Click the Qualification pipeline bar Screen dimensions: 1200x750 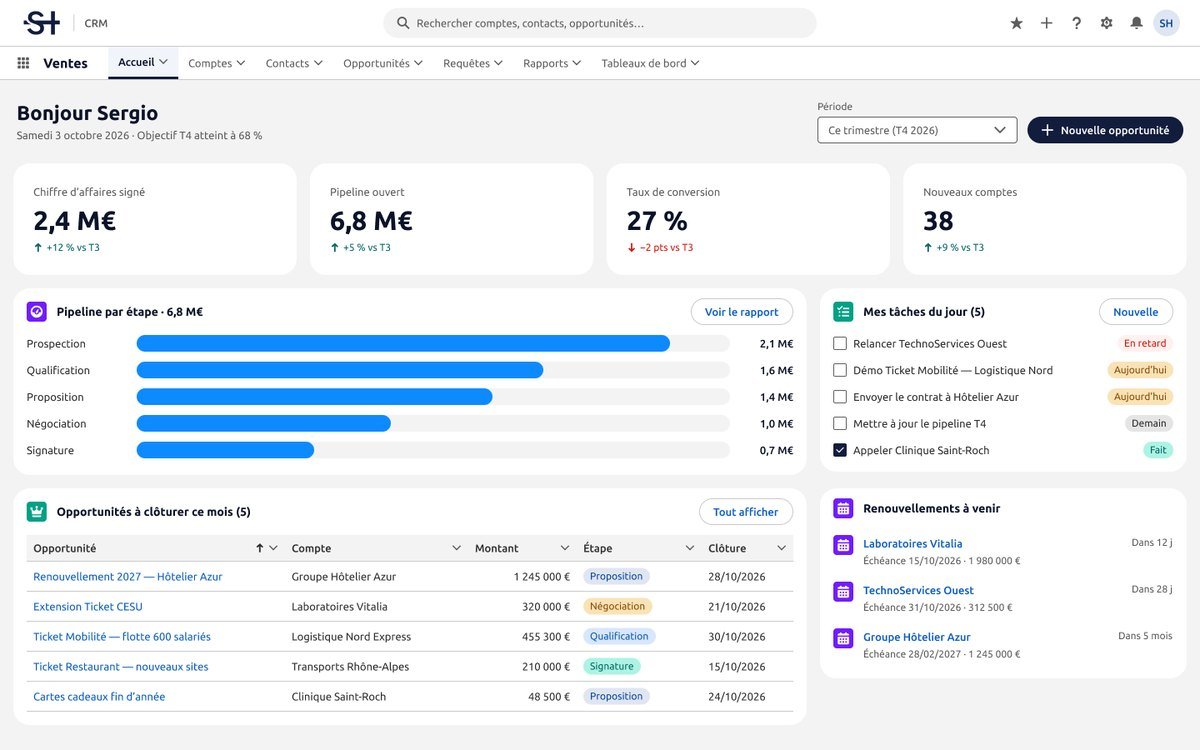340,370
